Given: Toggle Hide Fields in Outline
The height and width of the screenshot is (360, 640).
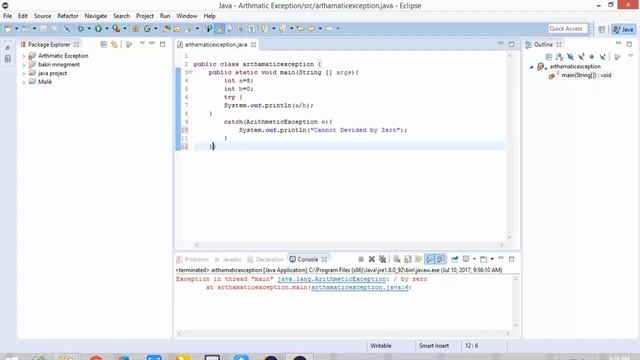Looking at the screenshot, I should click(x=570, y=57).
